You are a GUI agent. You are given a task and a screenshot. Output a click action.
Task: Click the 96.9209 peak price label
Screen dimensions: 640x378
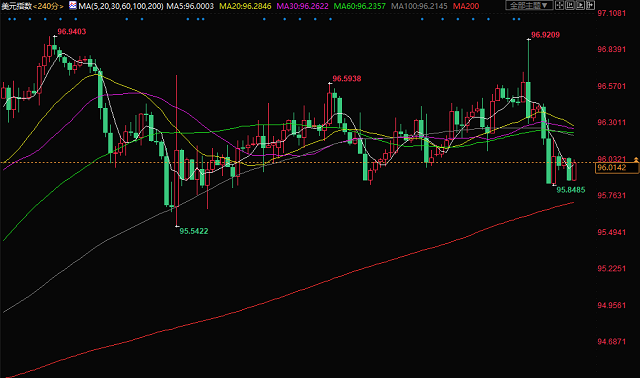click(545, 35)
